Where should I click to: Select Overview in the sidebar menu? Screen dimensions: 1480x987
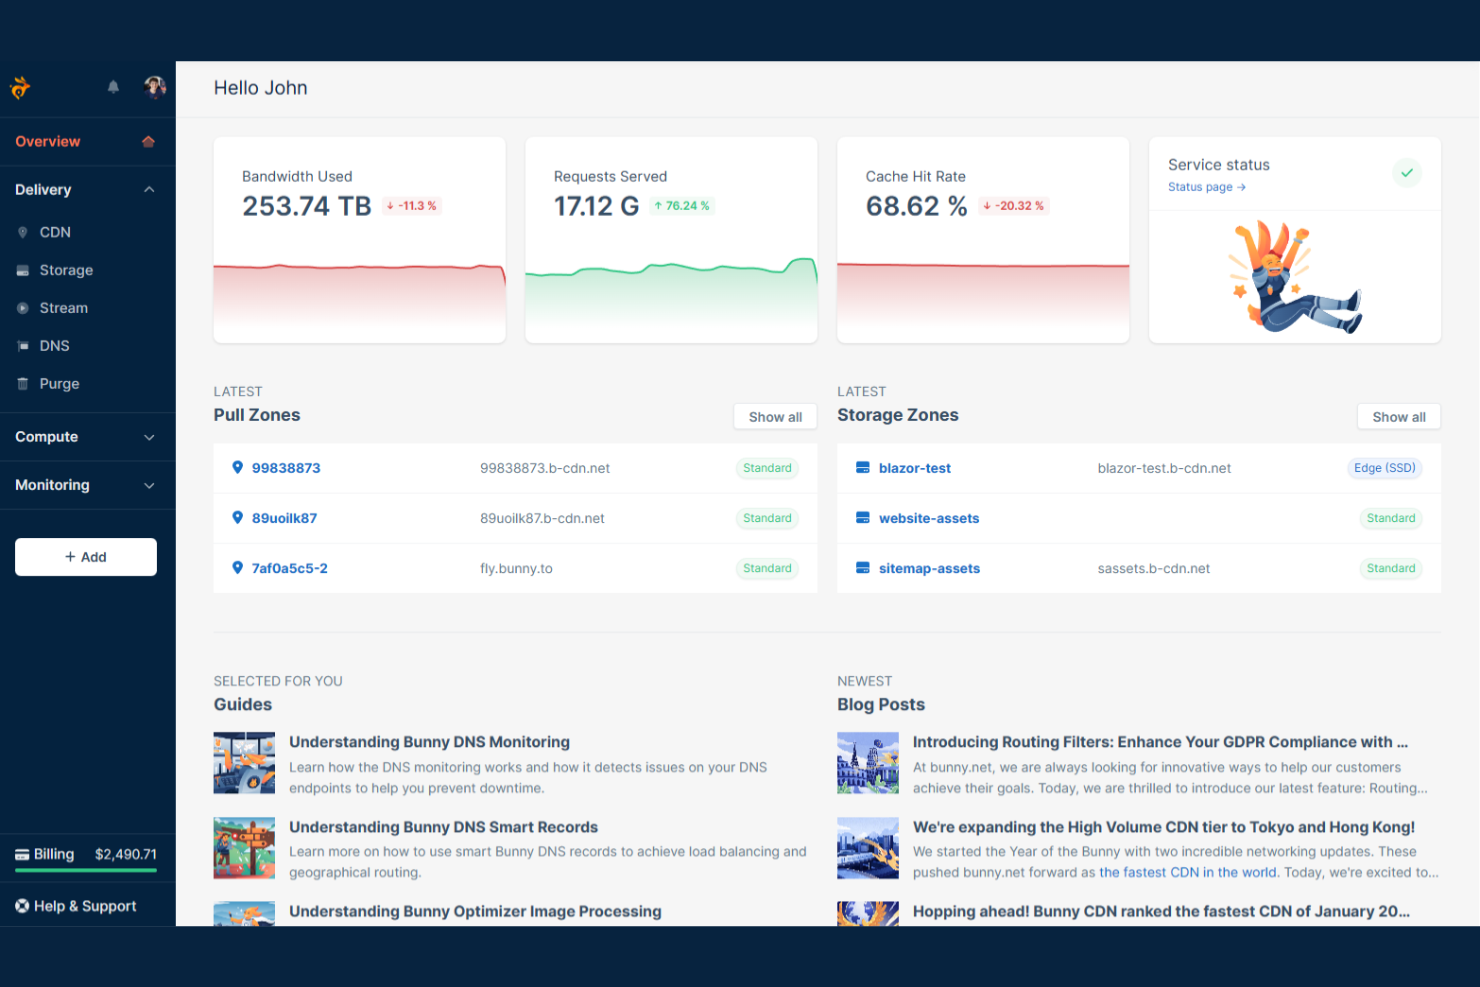(x=47, y=141)
